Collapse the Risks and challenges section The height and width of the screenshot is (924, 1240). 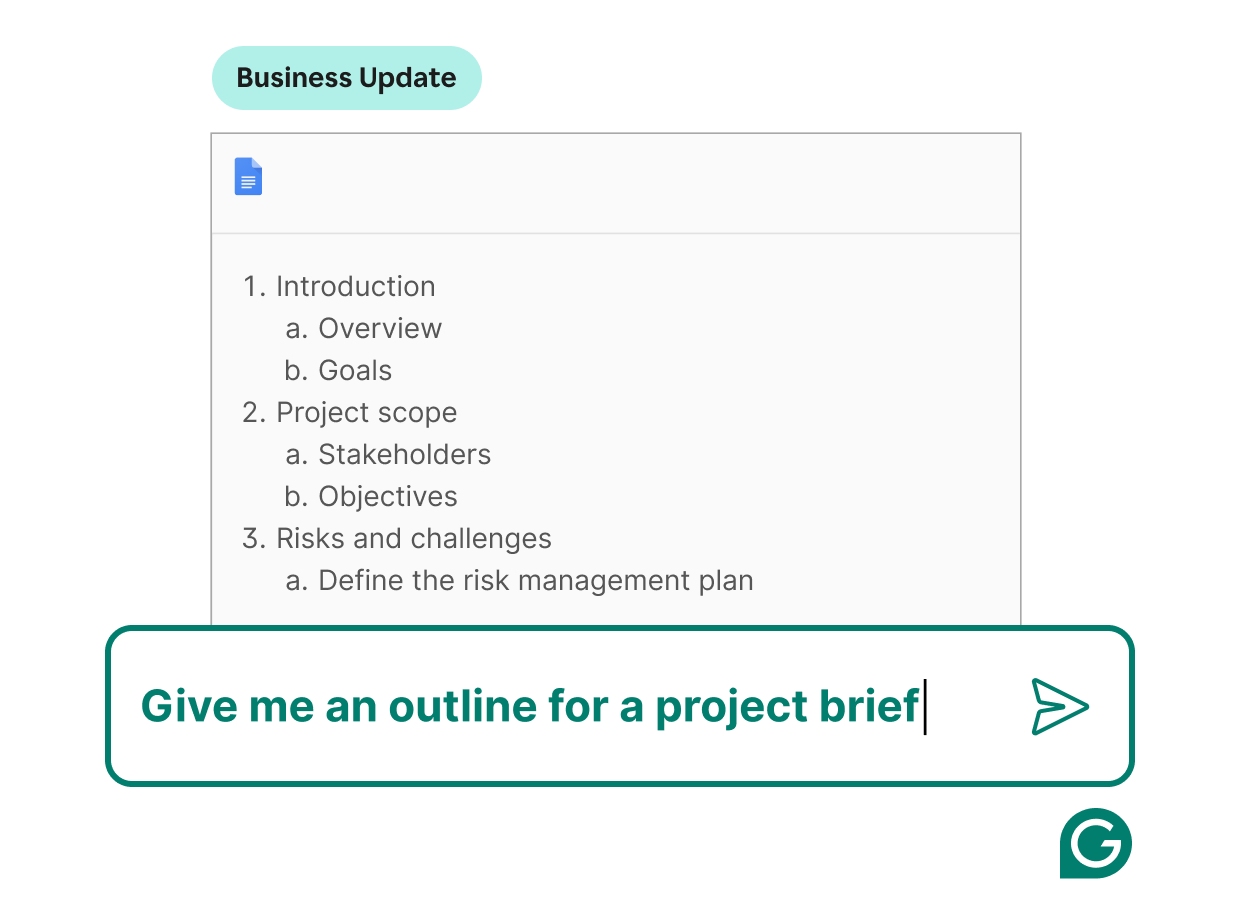coord(413,538)
